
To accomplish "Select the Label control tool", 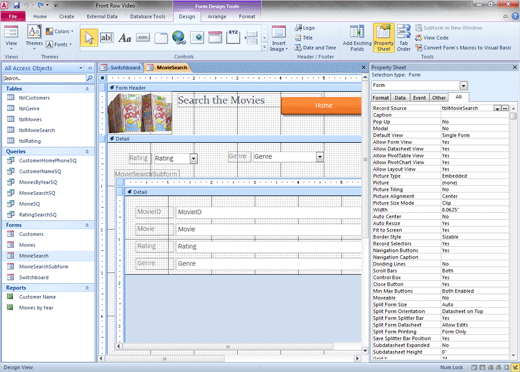I will (x=125, y=38).
